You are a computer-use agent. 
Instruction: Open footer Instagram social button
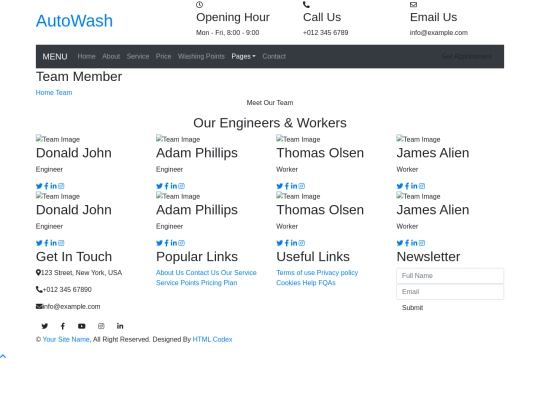(101, 326)
